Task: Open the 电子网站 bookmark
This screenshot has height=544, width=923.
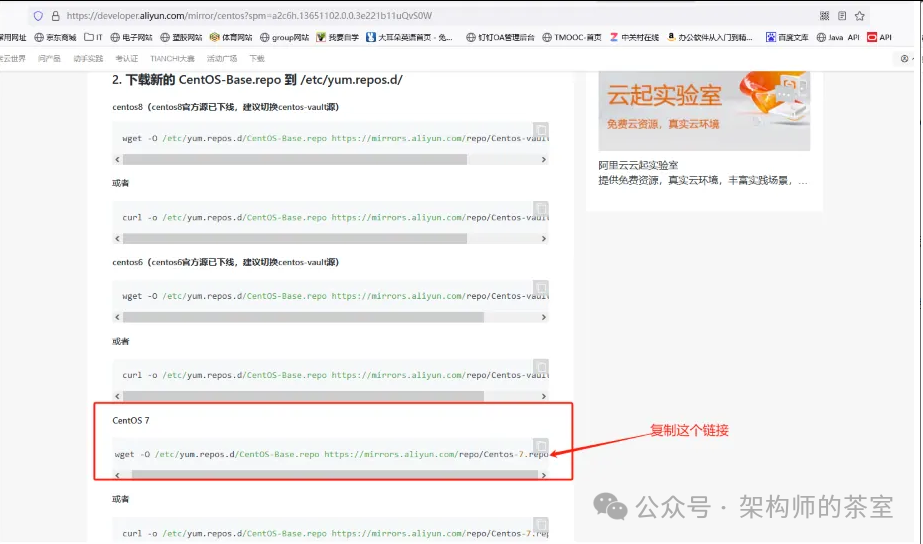Action: [131, 37]
